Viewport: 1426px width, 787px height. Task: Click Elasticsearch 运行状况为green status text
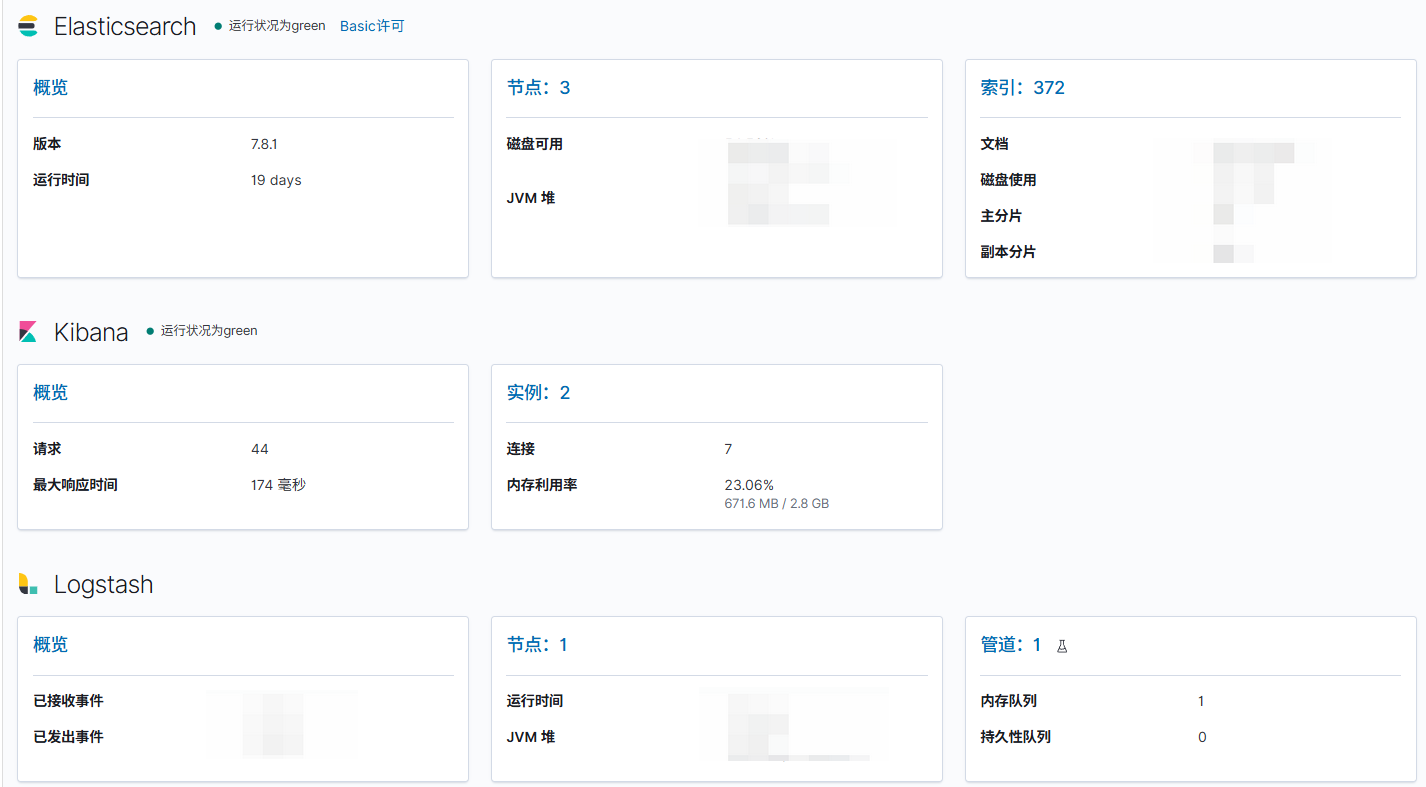click(277, 26)
